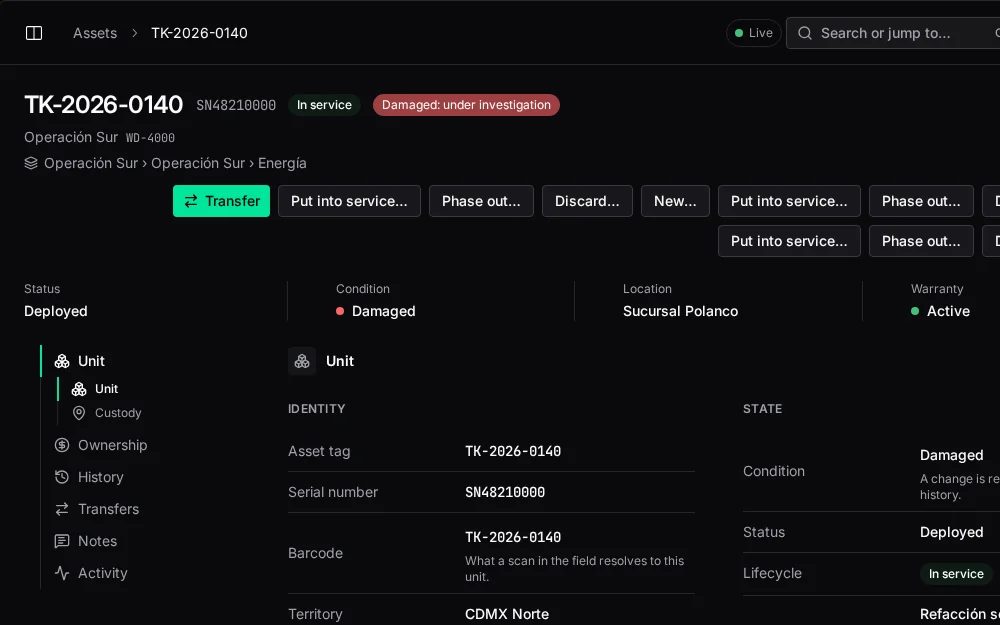
Task: Click the search magnifier icon
Action: click(x=805, y=33)
